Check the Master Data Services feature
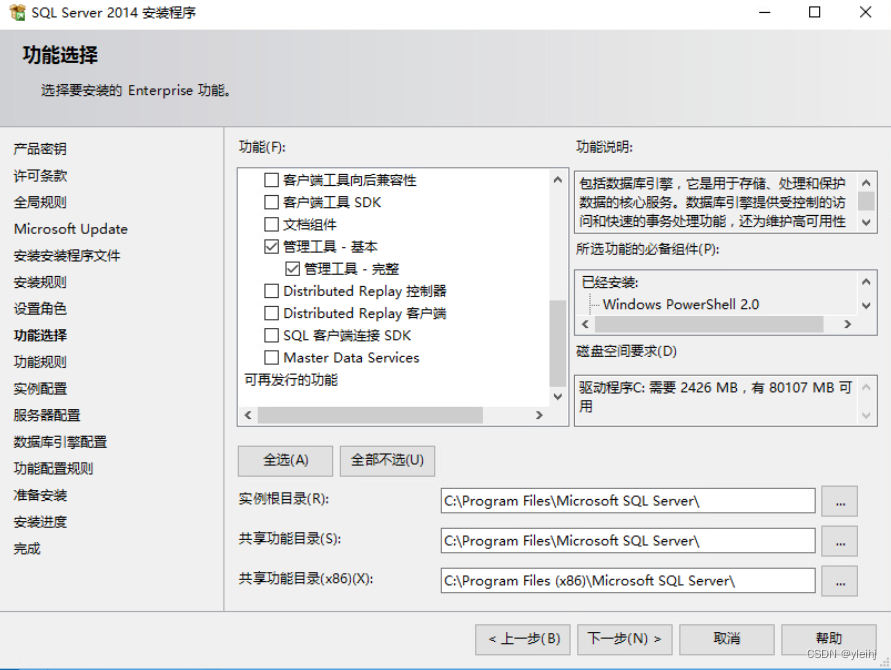The image size is (891, 670). pyautogui.click(x=270, y=357)
